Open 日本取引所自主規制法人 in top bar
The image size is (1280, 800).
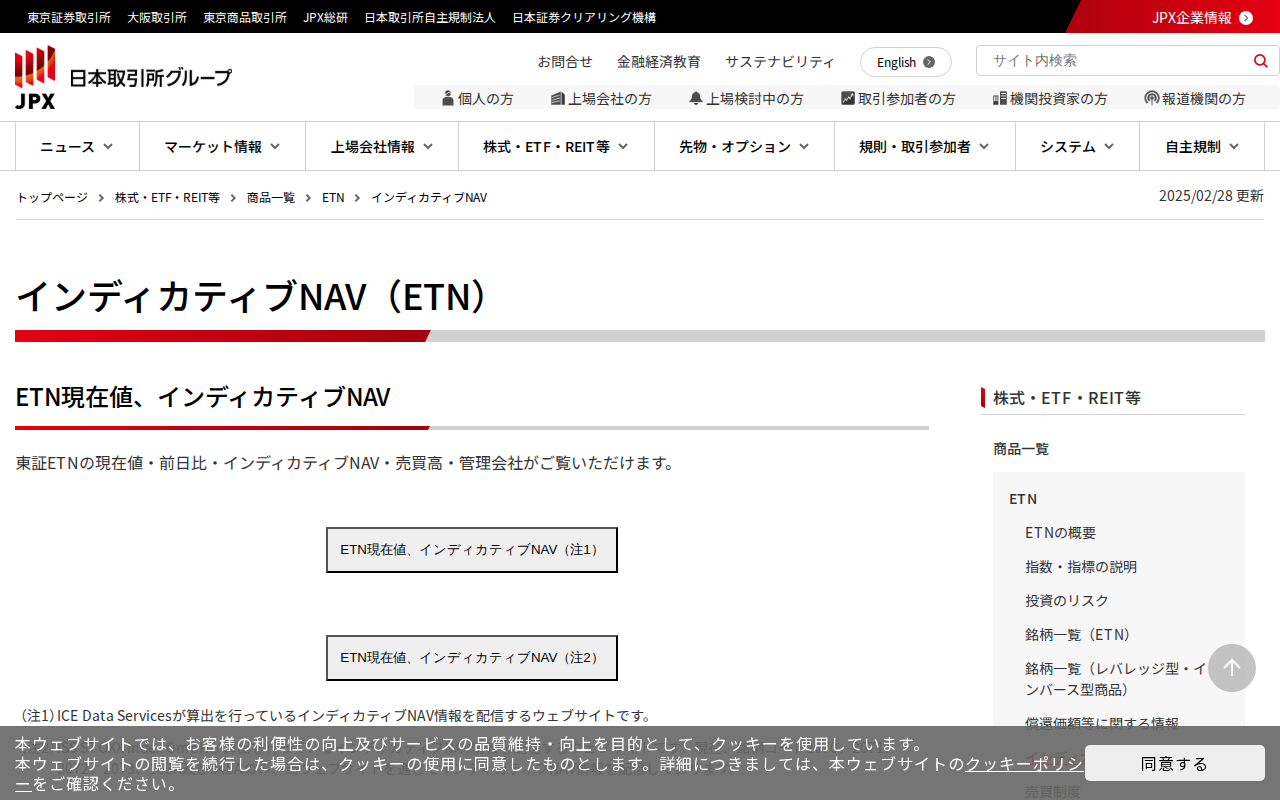[430, 17]
